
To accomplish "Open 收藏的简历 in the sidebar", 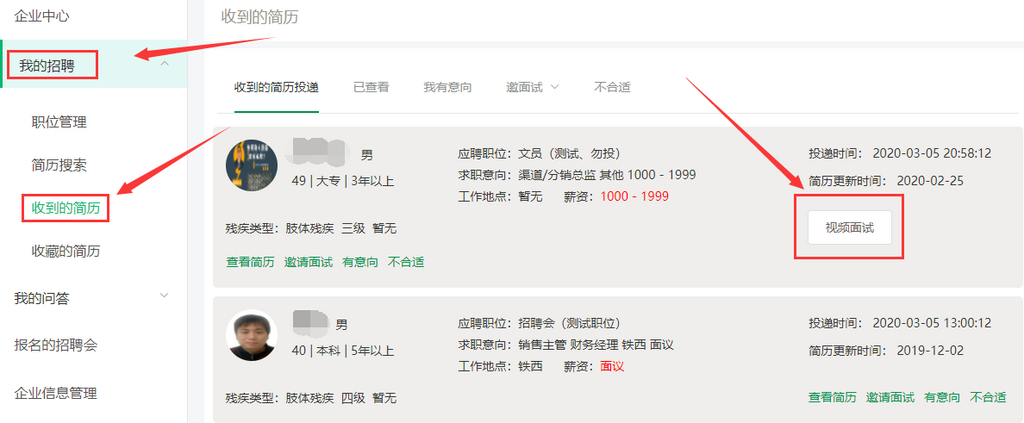I will tap(65, 251).
